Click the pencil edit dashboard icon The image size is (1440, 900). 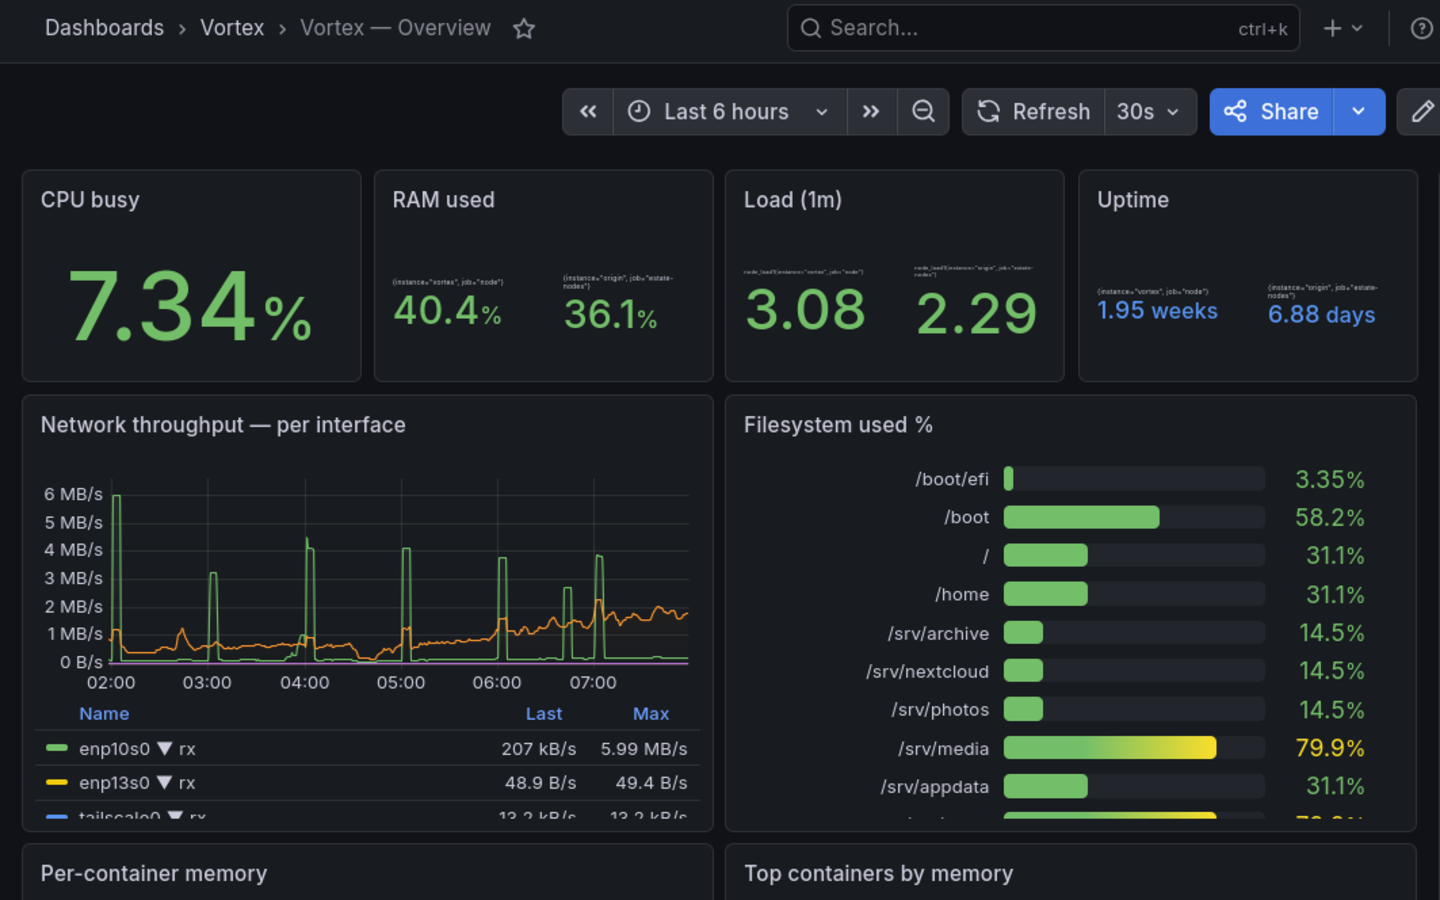pyautogui.click(x=1421, y=112)
